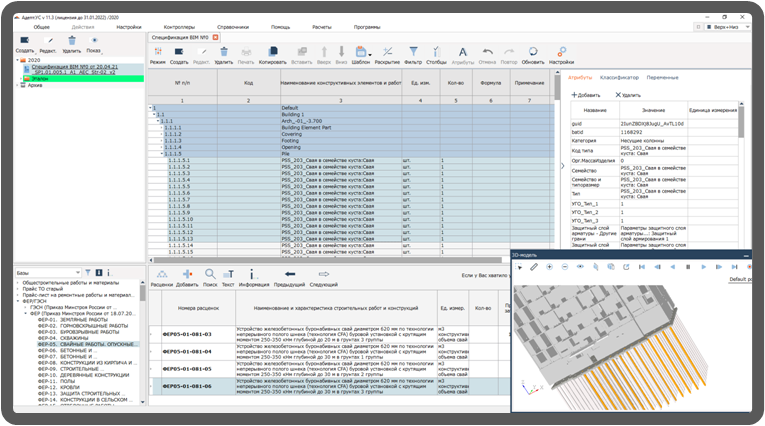
Task: Pause the 3D-модель playback
Action: coord(688,267)
